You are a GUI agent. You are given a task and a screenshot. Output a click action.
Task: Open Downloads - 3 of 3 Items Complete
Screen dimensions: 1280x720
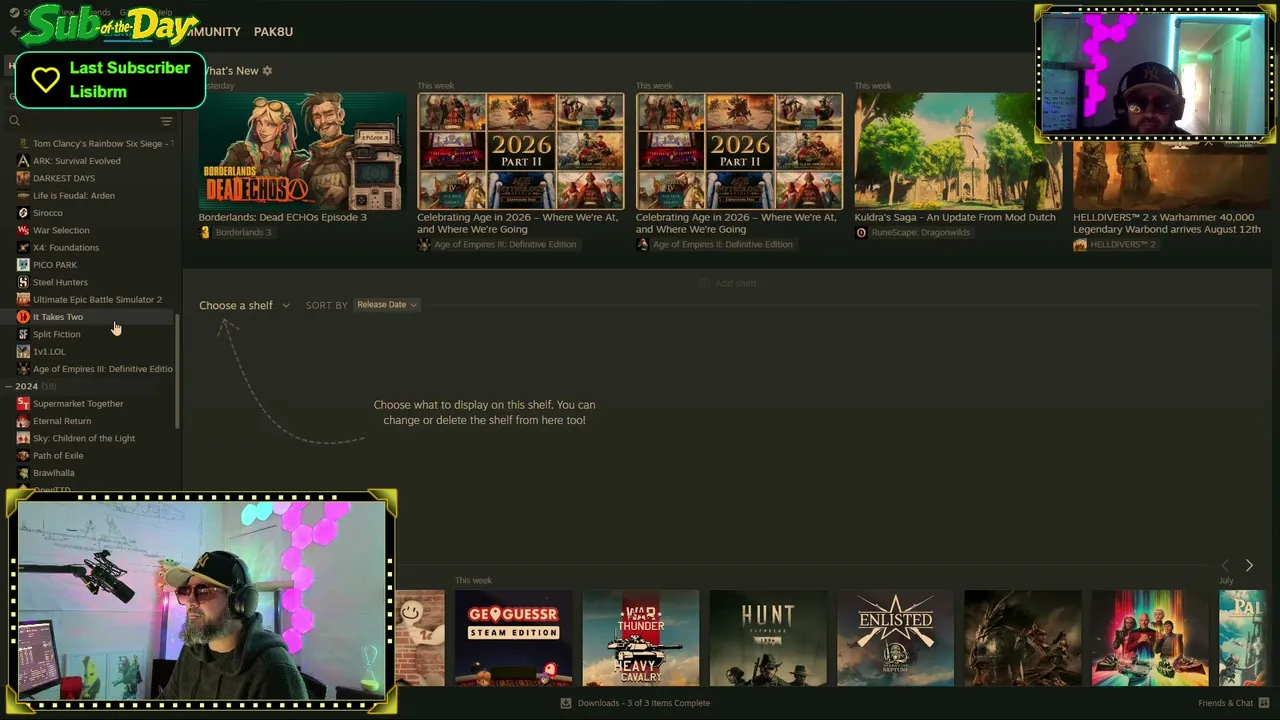click(x=644, y=703)
